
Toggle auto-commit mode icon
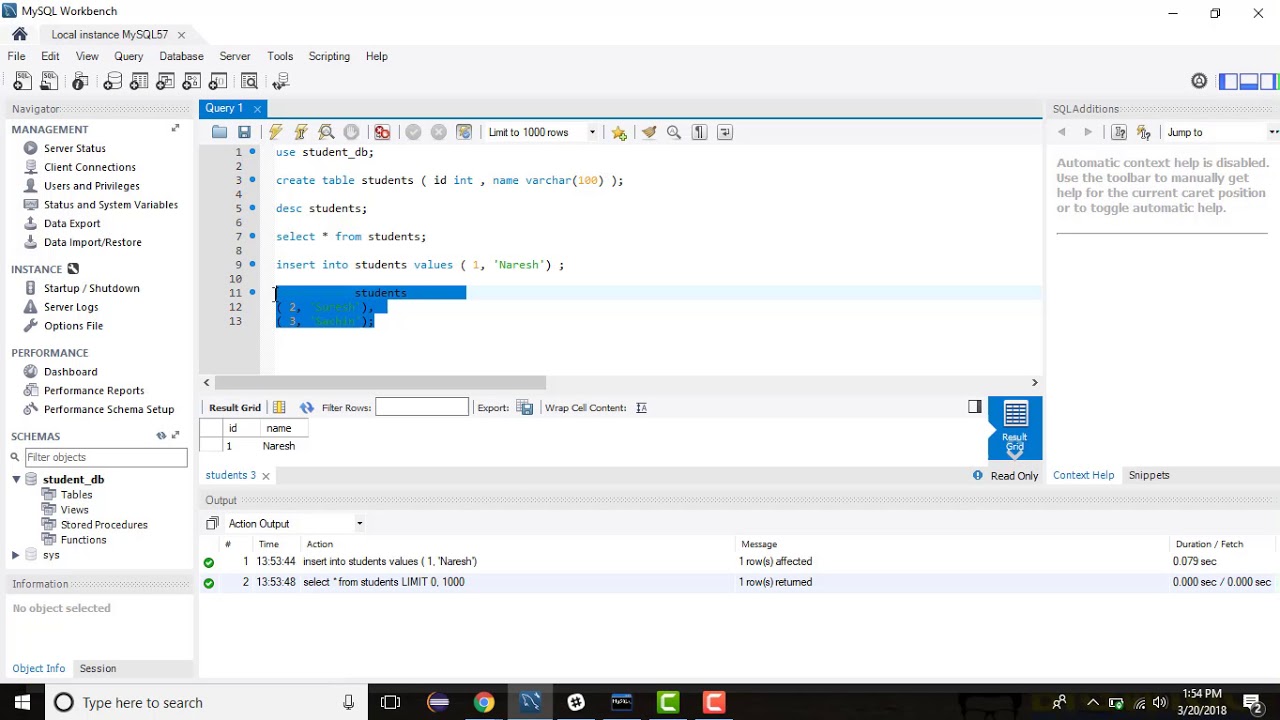464,132
